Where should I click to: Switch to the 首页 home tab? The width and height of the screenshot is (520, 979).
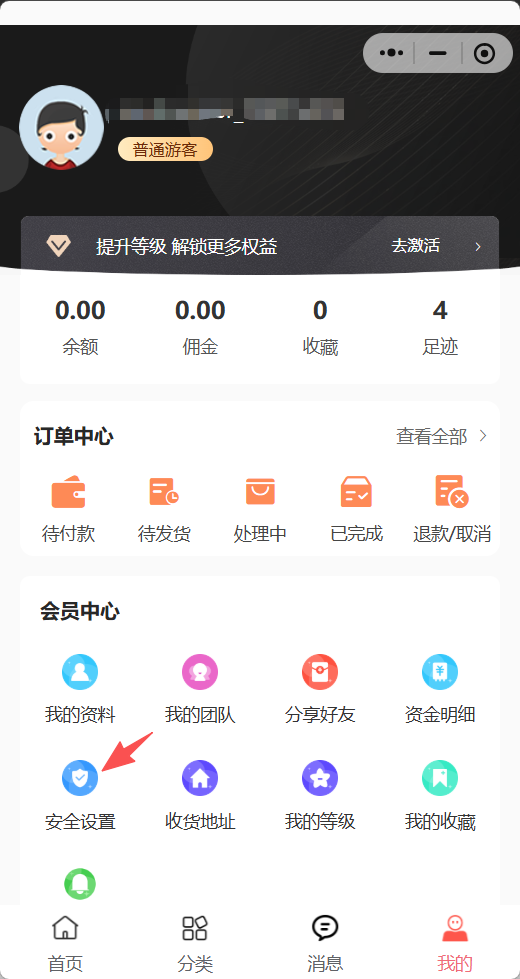click(x=65, y=943)
